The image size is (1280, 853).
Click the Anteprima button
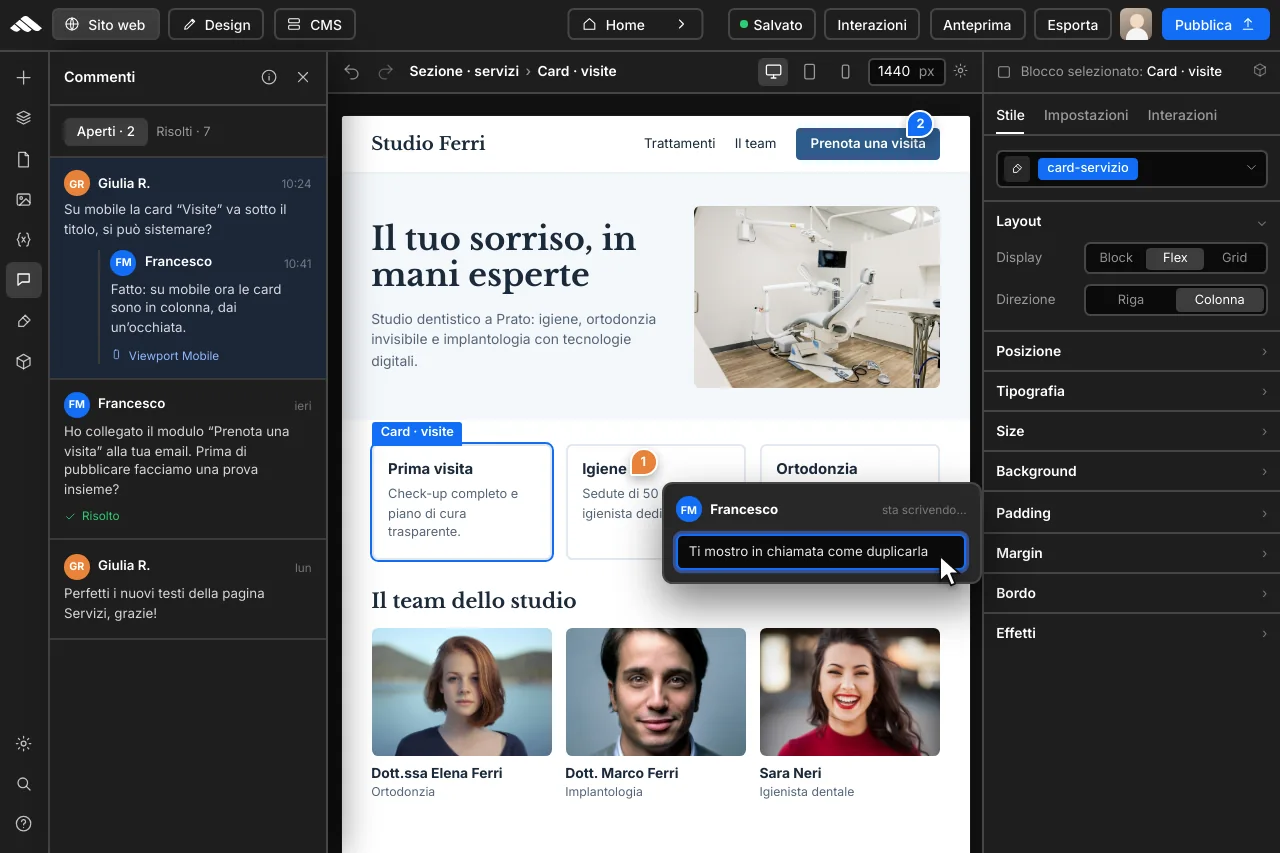[x=977, y=25]
